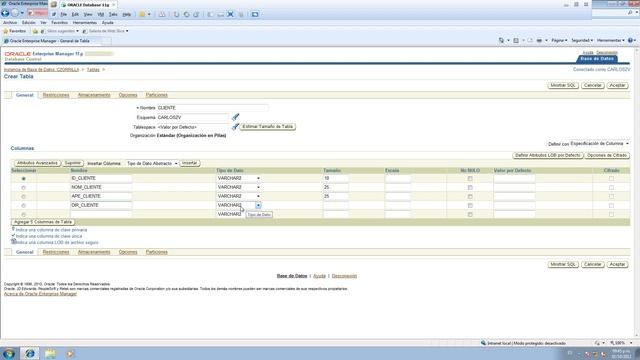Click the browser Forward arrow button
The width and height of the screenshot is (640, 360).
point(15,13)
